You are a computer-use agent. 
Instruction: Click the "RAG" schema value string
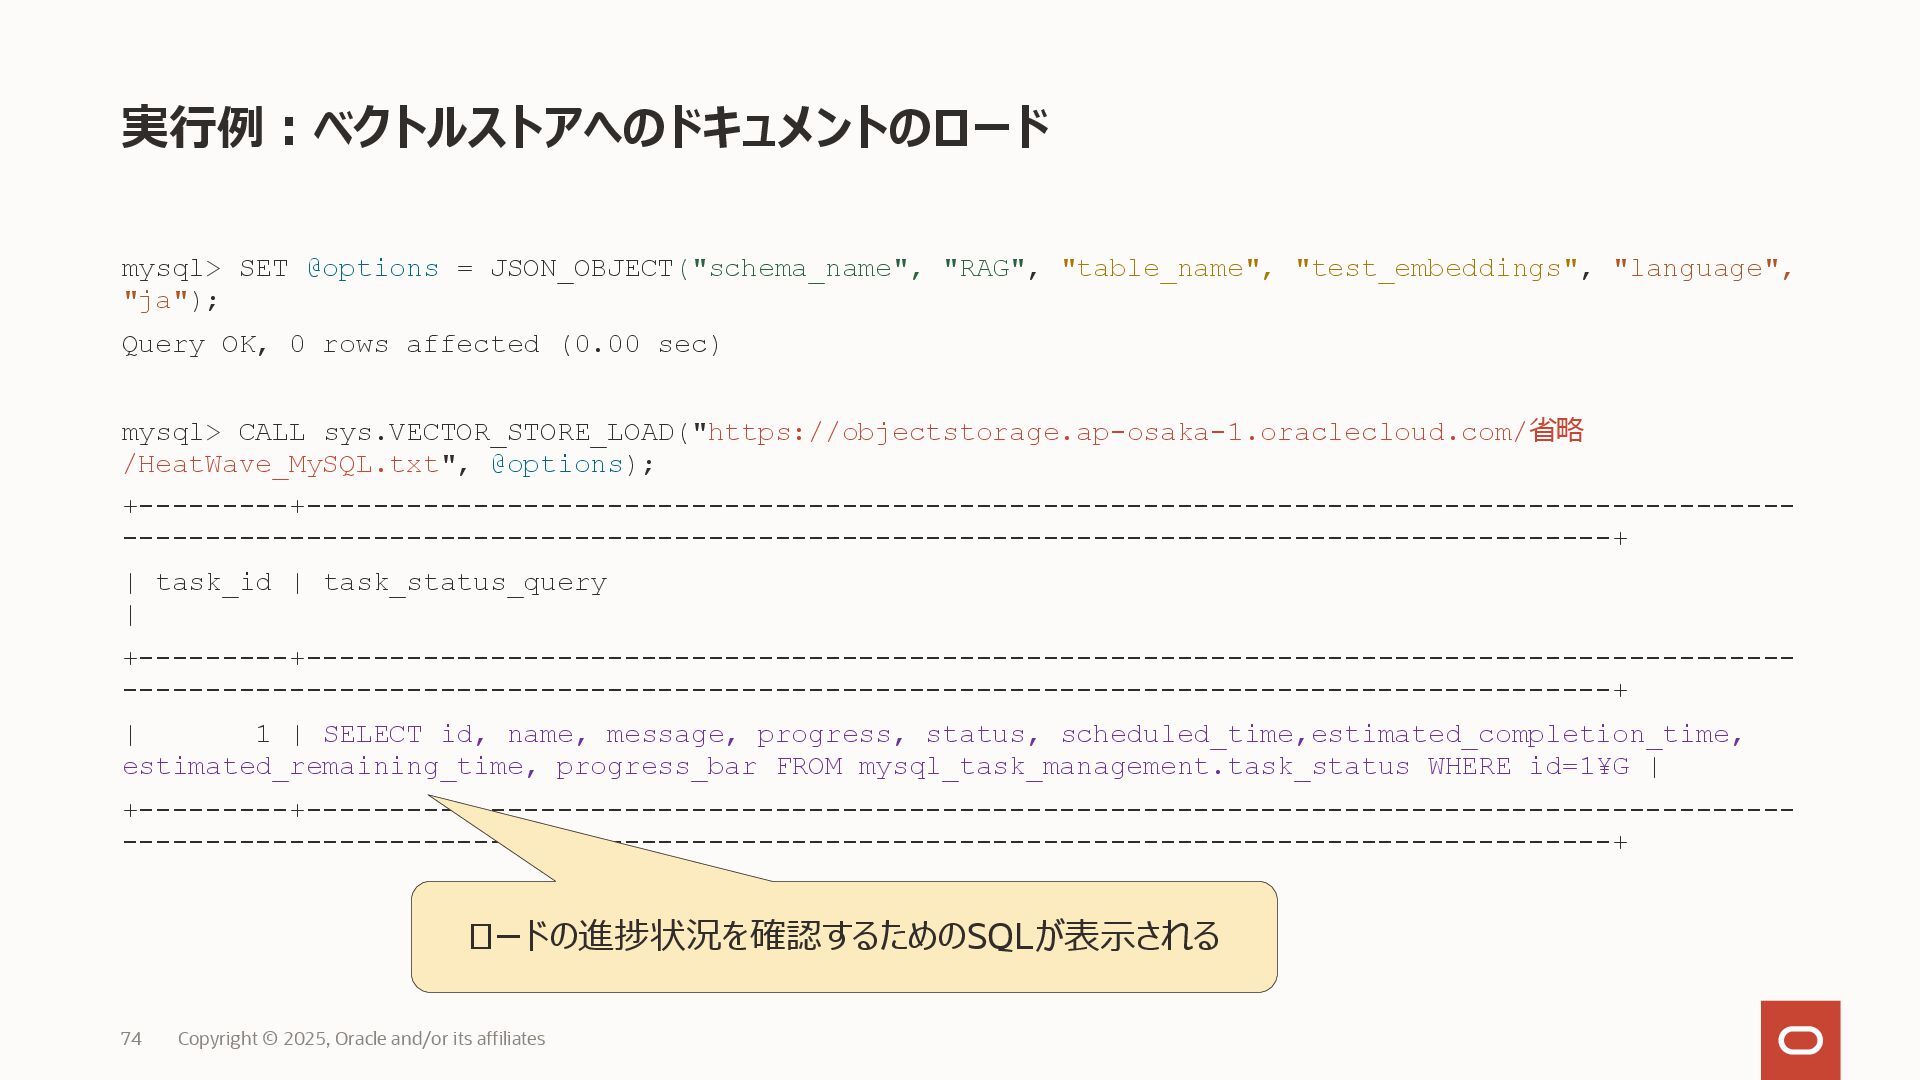[985, 269]
